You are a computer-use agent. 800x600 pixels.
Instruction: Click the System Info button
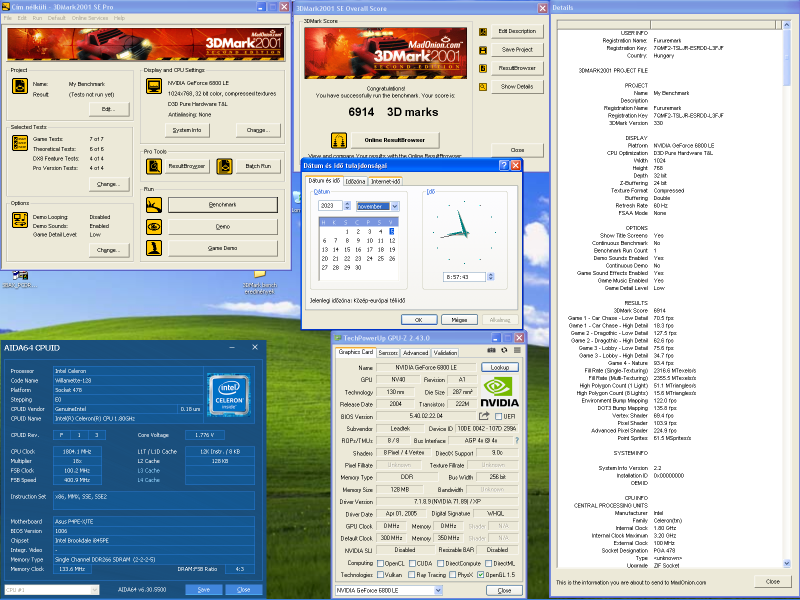pyautogui.click(x=187, y=130)
